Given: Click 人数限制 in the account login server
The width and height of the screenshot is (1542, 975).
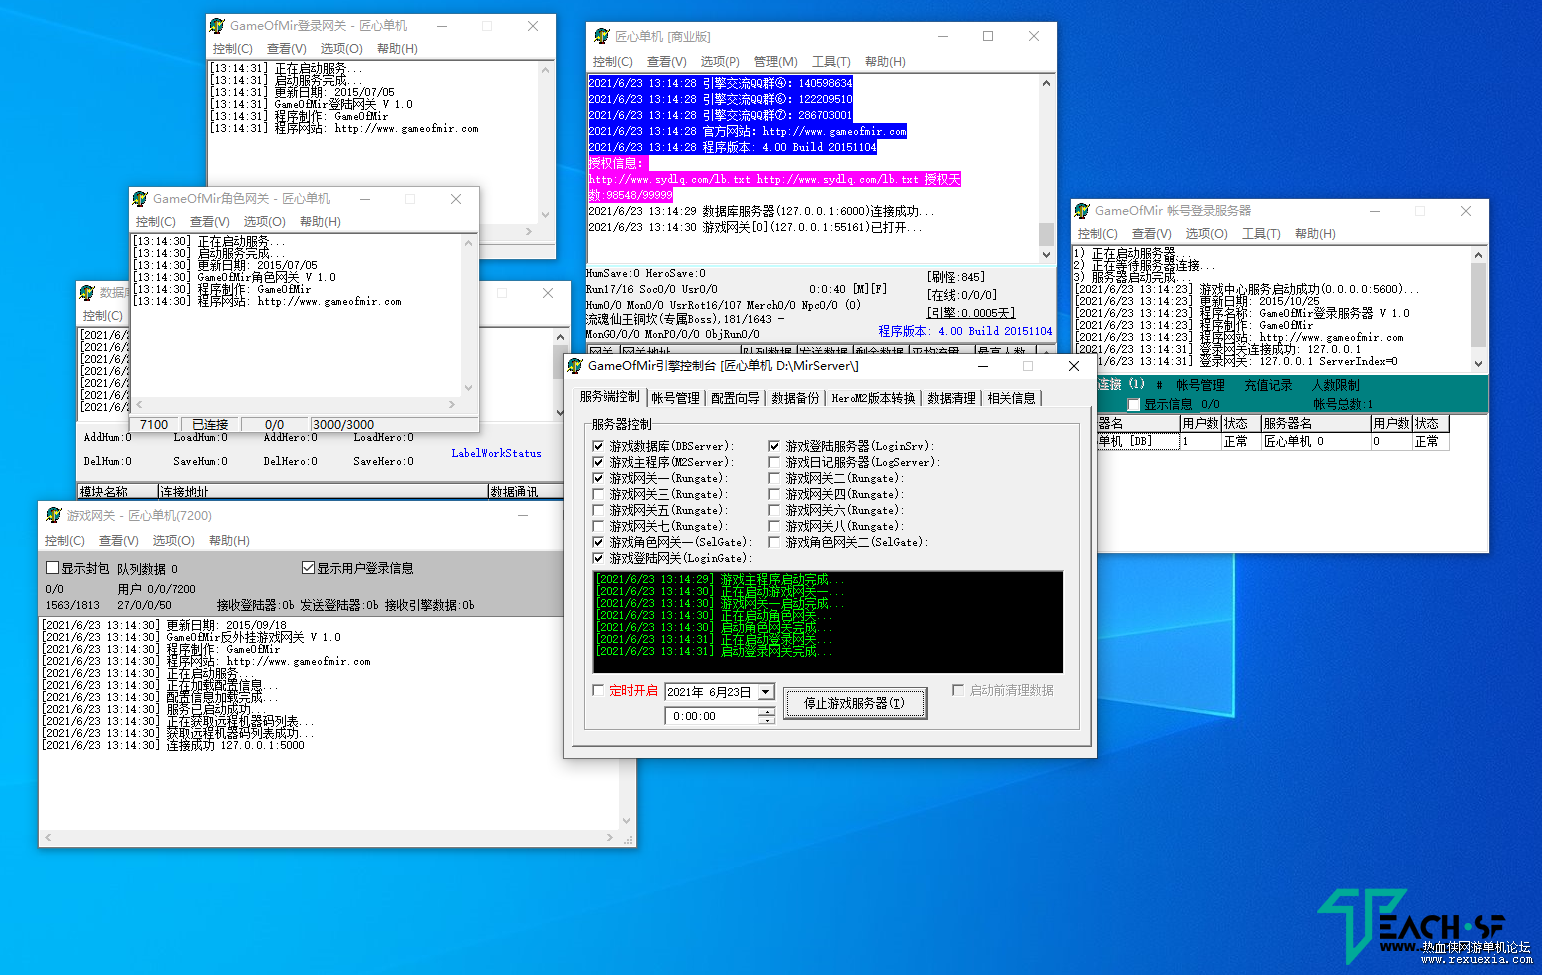Looking at the screenshot, I should 1336,385.
